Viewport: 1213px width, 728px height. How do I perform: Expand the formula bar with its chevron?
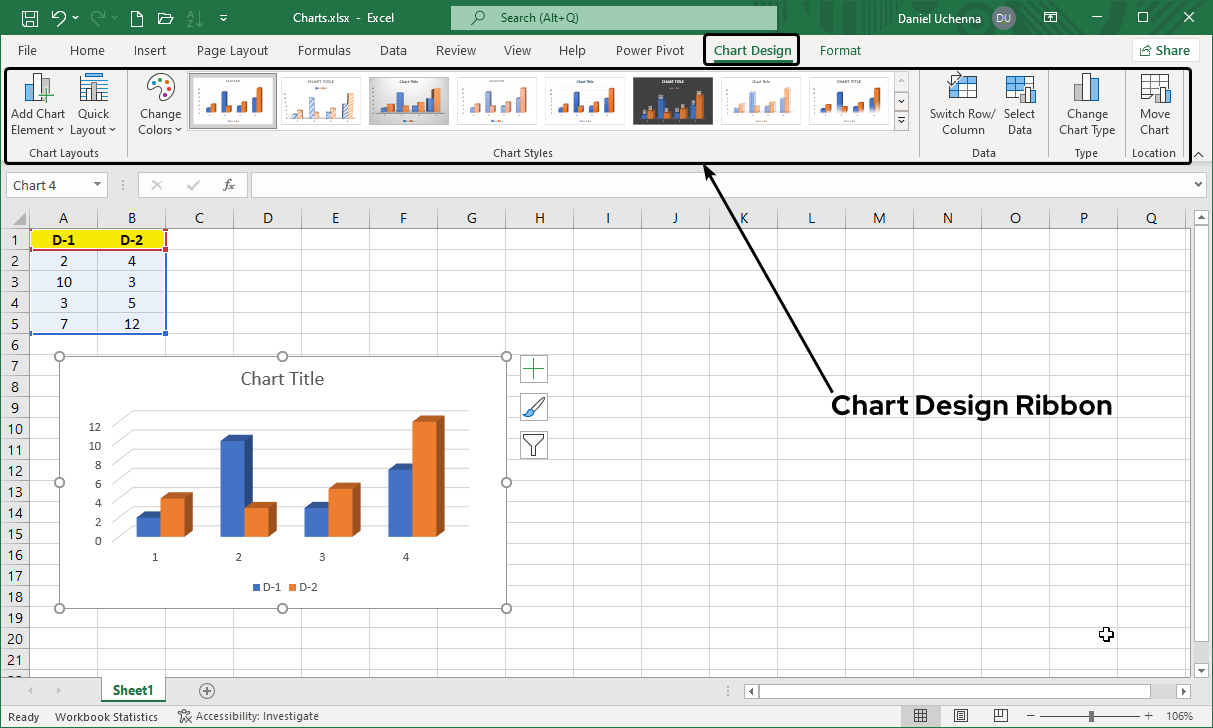coord(1199,185)
